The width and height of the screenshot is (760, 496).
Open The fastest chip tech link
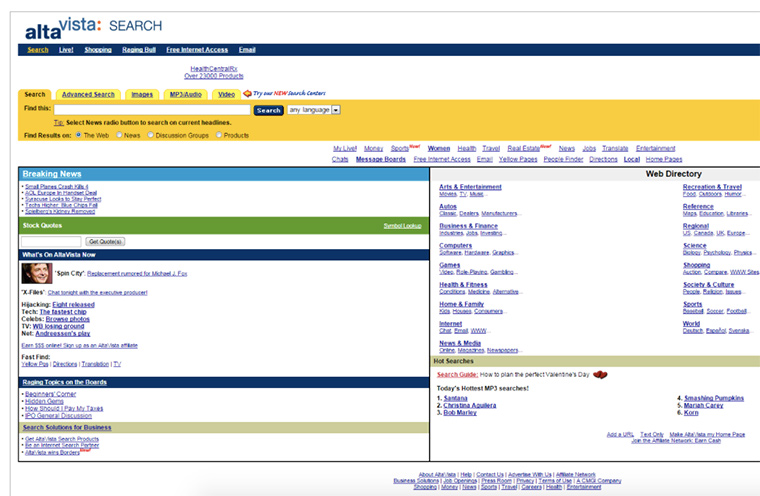[x=63, y=312]
